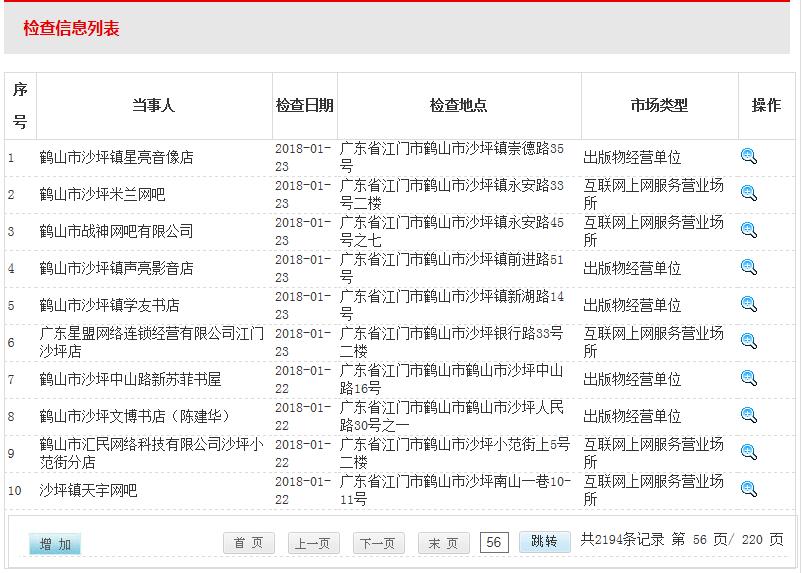View details icon for 鹤山市沙坪文博书店
The height and width of the screenshot is (573, 804).
click(x=748, y=415)
